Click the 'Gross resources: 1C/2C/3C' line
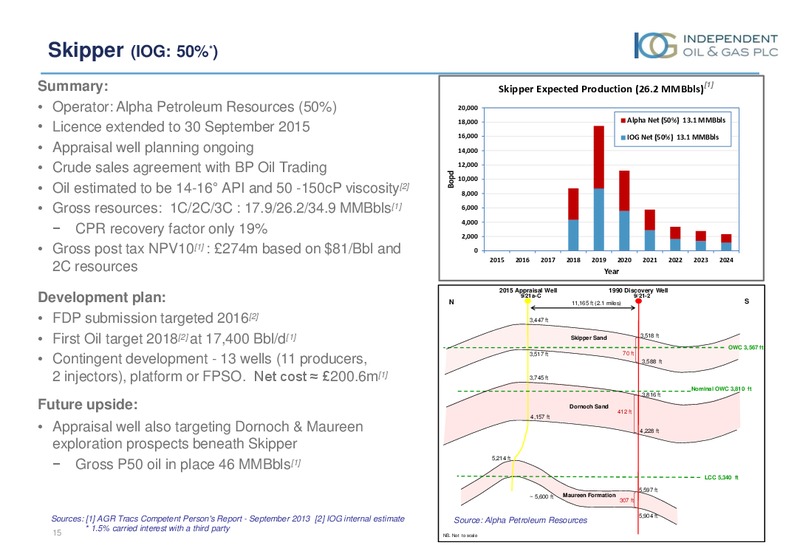Viewport: 800px width, 554px height. click(x=227, y=208)
